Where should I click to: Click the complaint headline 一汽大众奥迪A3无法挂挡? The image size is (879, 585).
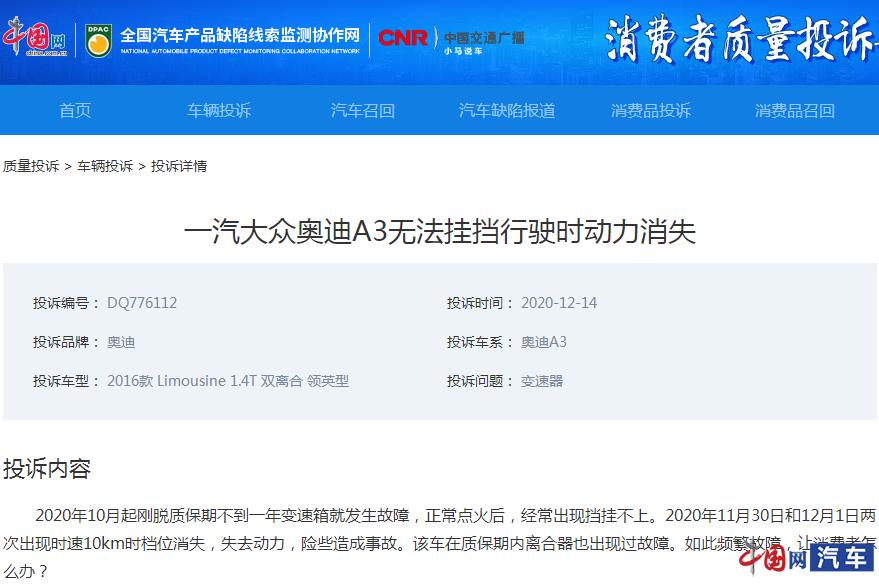439,232
